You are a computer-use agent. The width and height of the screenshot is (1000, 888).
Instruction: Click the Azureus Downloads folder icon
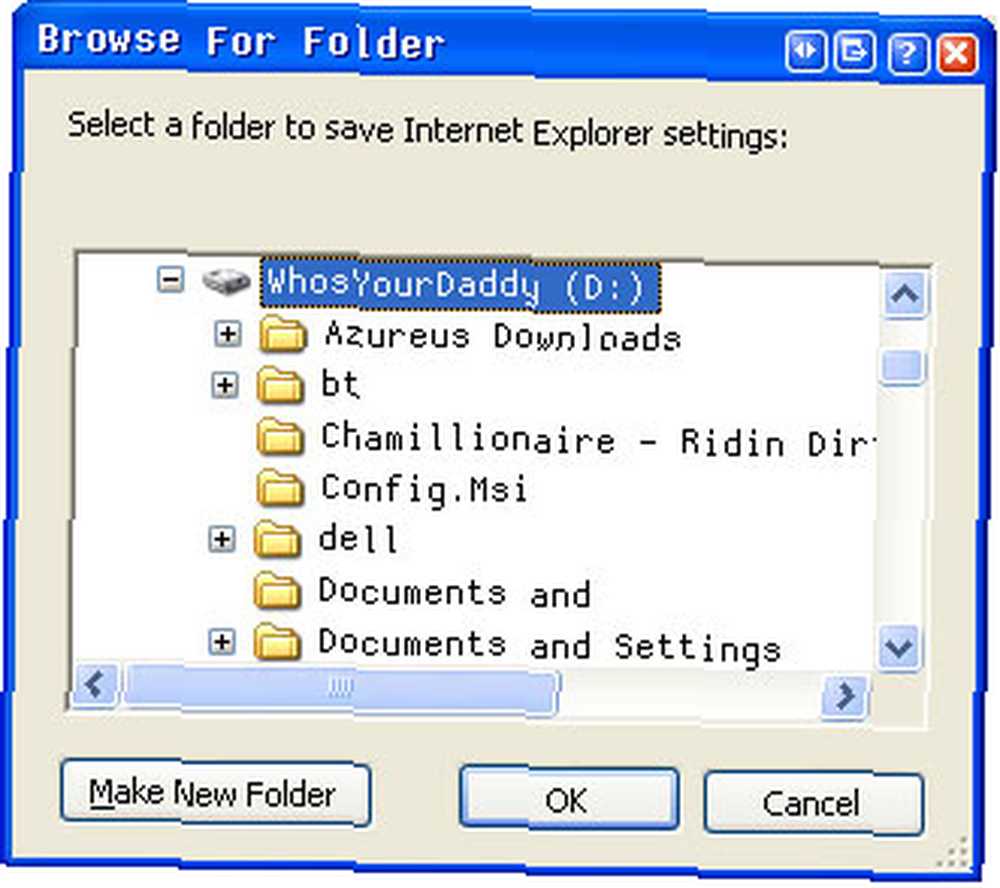pyautogui.click(x=283, y=334)
